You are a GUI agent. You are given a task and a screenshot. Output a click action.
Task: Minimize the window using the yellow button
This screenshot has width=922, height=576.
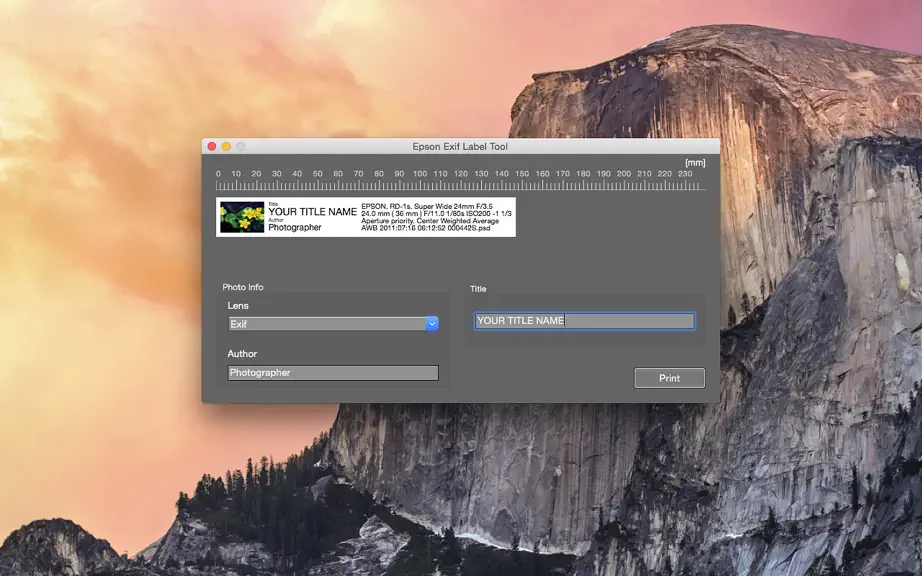click(226, 146)
